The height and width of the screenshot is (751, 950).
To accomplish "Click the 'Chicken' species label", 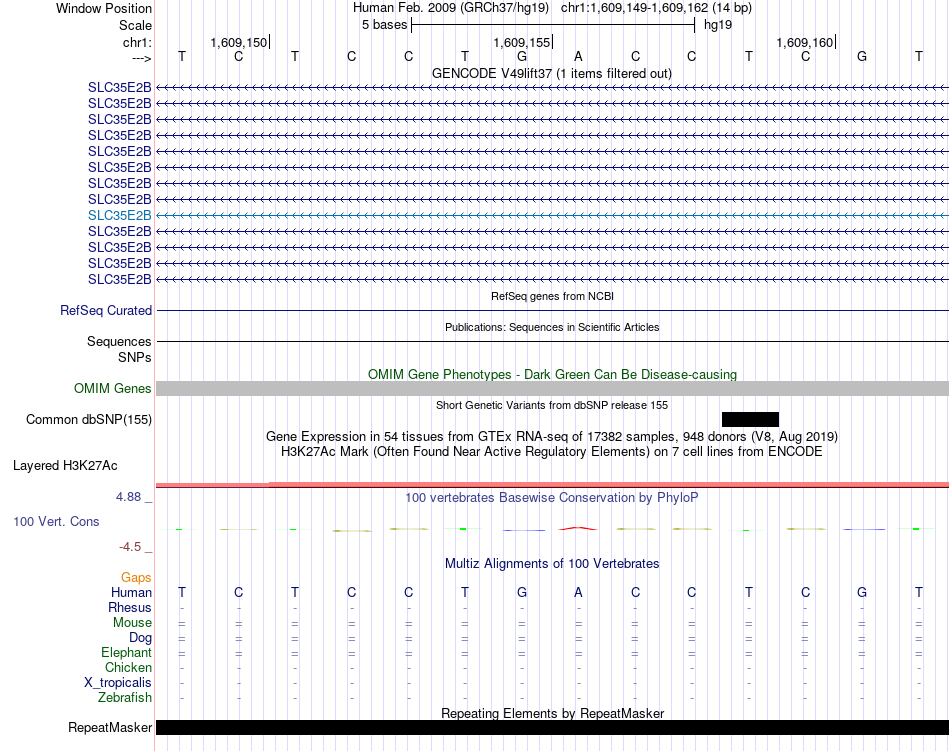I will 128,667.
